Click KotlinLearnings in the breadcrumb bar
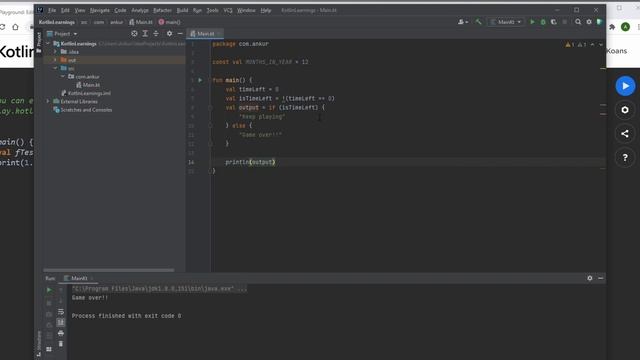The width and height of the screenshot is (640, 360). coord(57,22)
